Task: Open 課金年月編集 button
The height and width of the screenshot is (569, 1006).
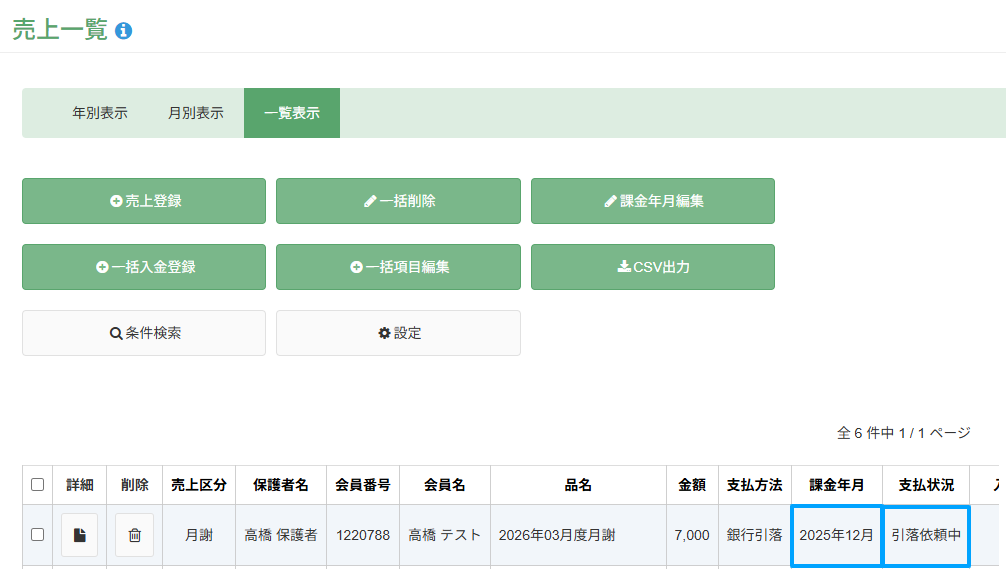Action: [x=652, y=201]
